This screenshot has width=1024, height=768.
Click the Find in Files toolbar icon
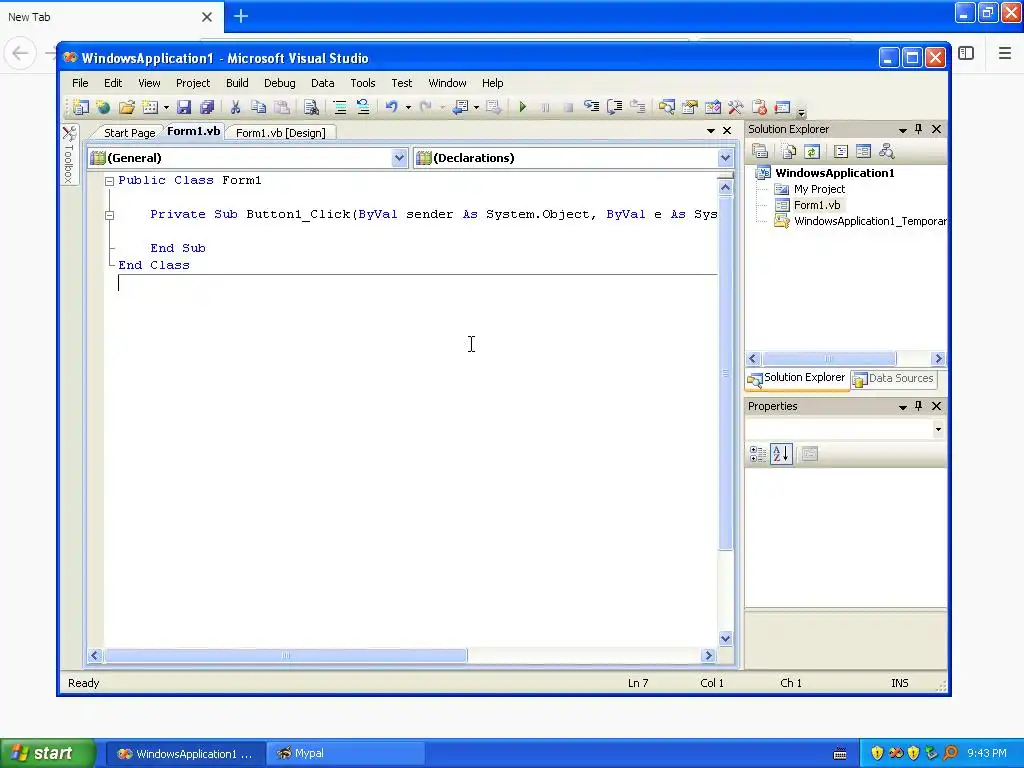point(311,107)
